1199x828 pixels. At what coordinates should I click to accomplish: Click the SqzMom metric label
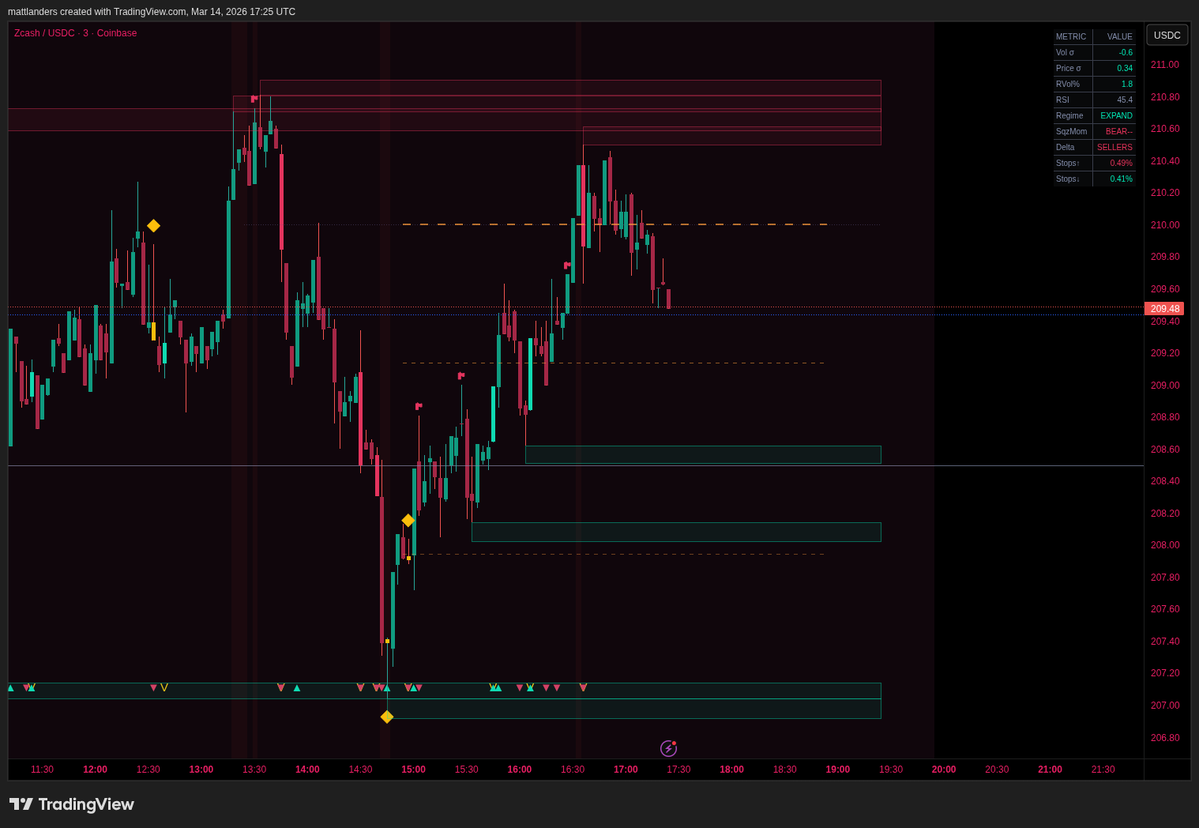click(1071, 132)
